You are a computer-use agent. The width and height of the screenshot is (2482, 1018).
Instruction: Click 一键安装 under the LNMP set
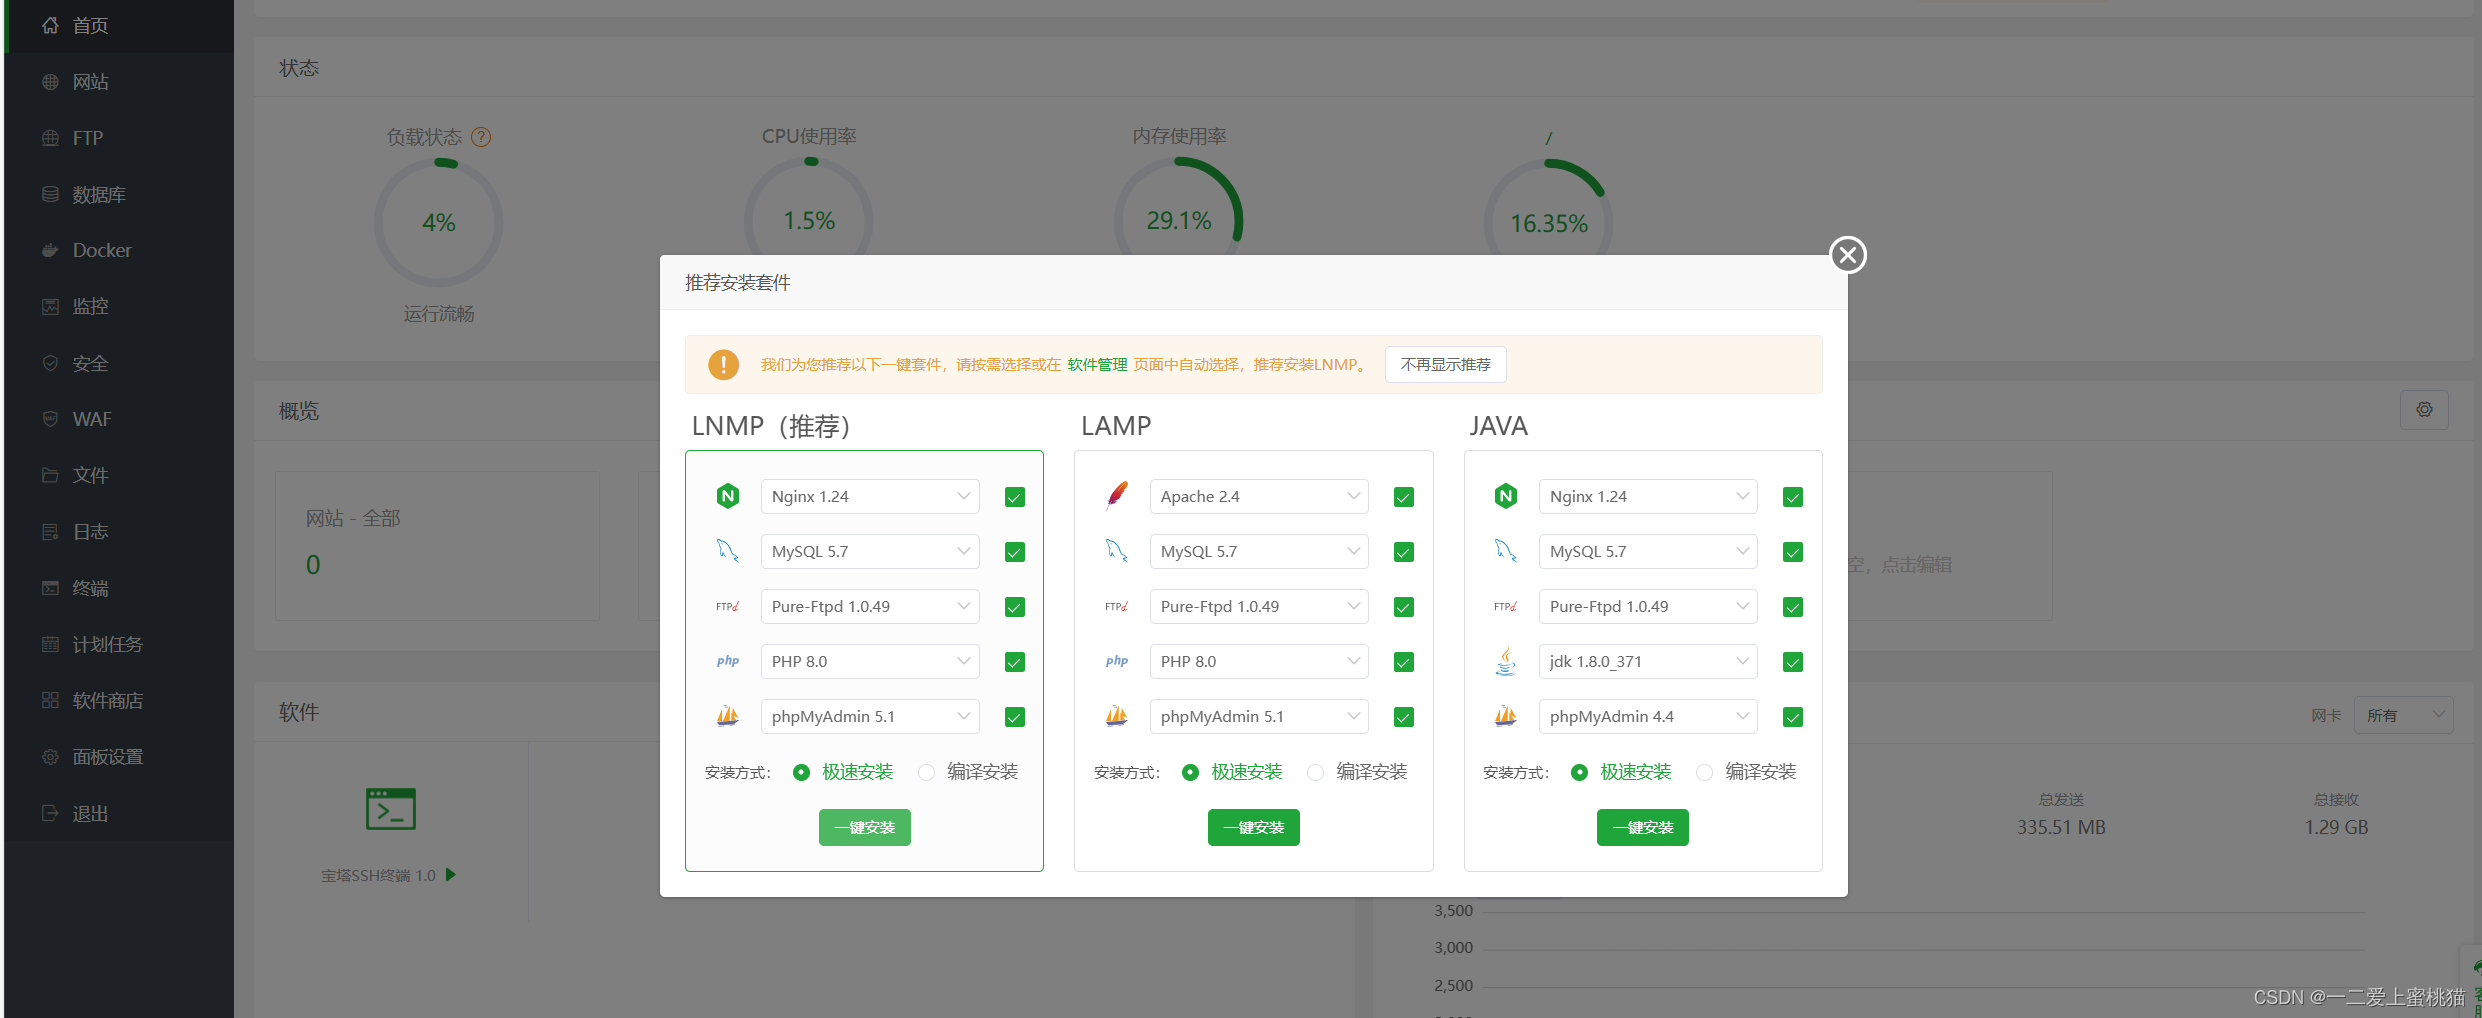865,827
